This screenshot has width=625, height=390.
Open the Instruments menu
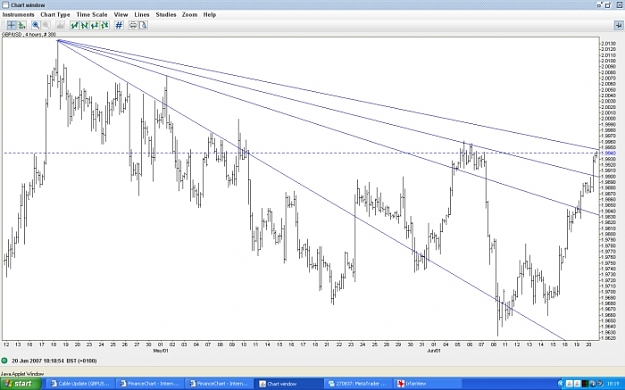tap(18, 15)
